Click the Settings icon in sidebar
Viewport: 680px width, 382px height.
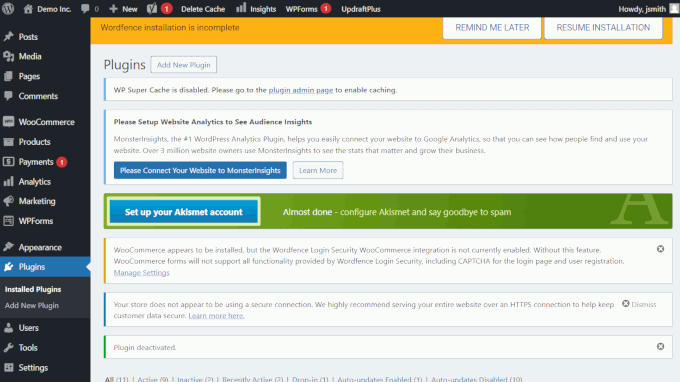9,368
